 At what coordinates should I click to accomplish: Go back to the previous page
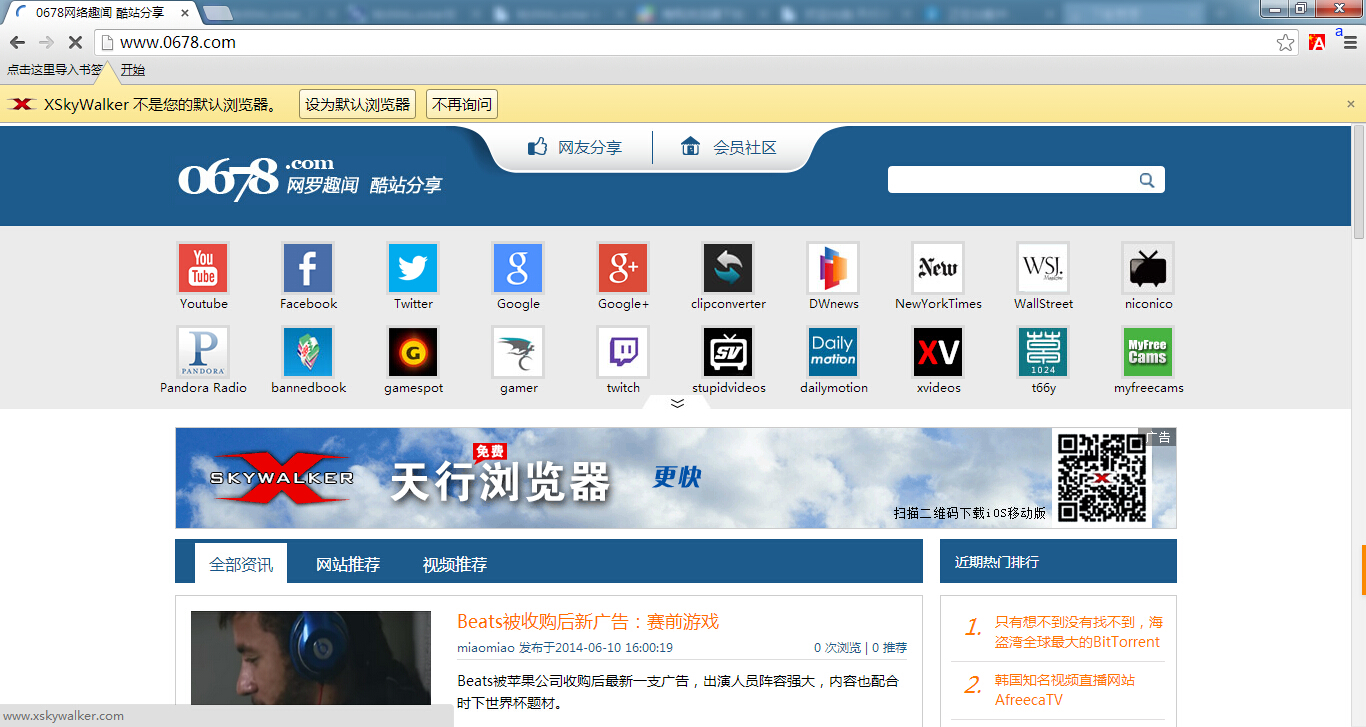click(x=17, y=42)
